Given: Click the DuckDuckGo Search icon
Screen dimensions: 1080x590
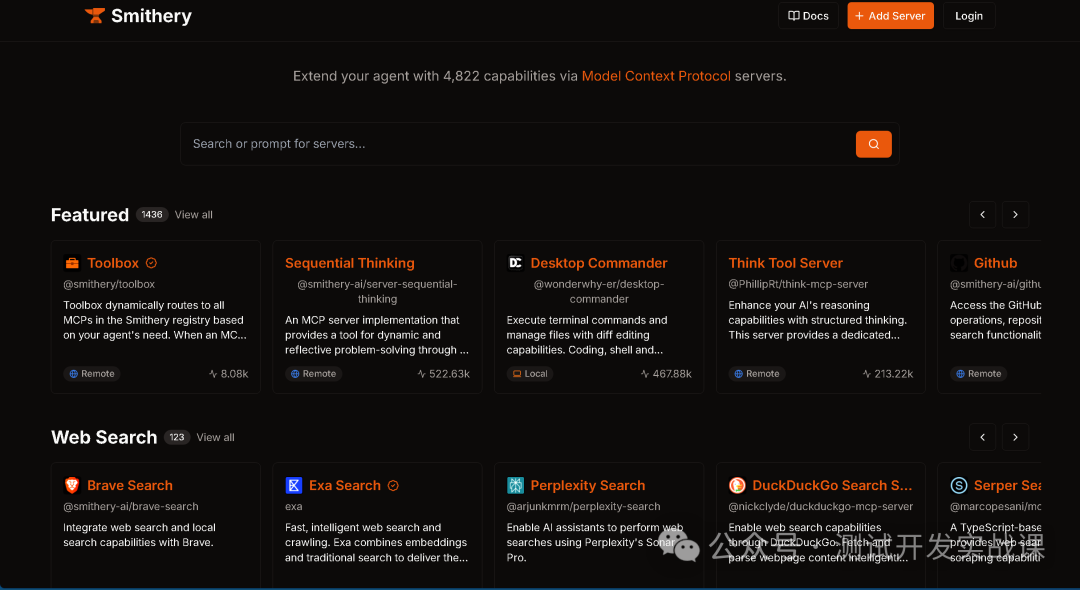Looking at the screenshot, I should 737,485.
